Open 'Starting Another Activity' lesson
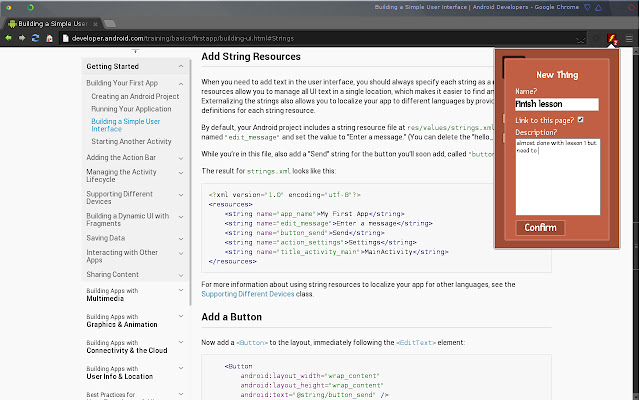640x400 pixels. pos(131,141)
